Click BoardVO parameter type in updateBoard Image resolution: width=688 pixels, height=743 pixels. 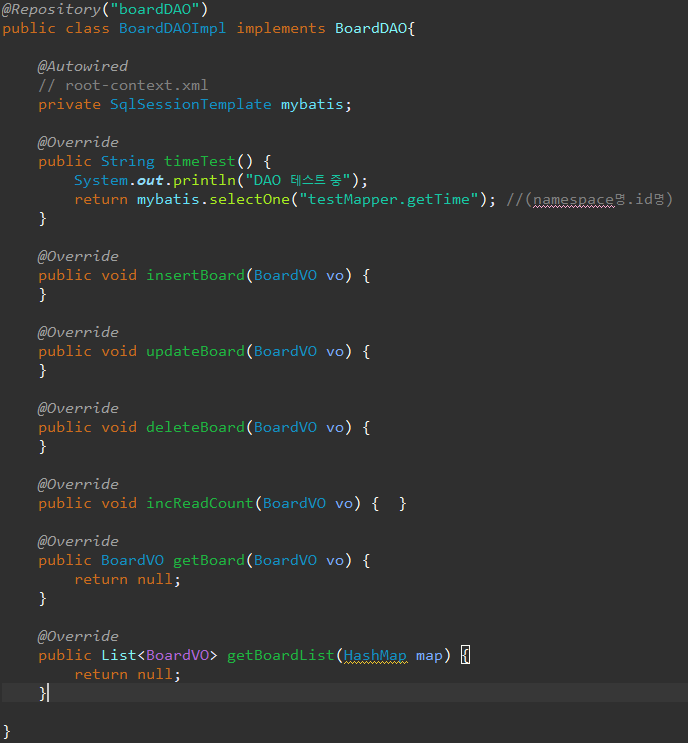pyautogui.click(x=285, y=352)
